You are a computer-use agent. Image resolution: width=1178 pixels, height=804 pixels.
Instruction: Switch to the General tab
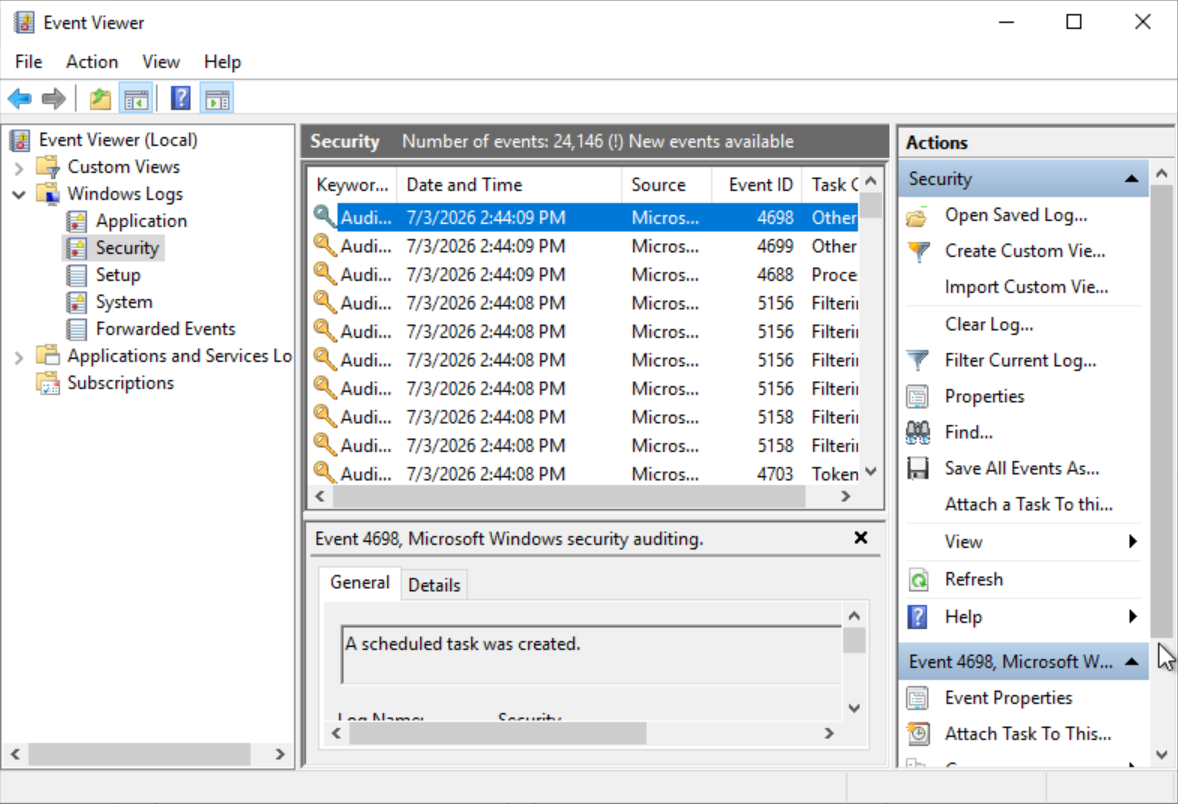(x=360, y=582)
